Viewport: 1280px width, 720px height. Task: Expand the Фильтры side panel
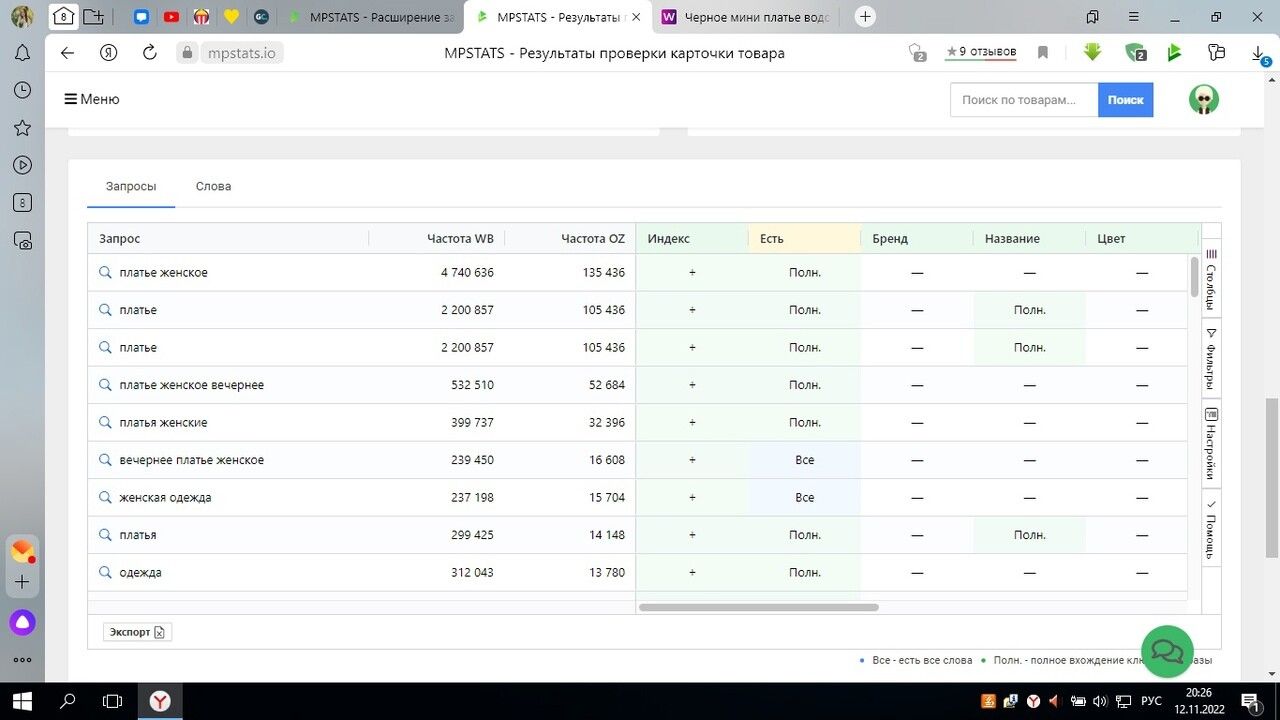click(x=1211, y=358)
